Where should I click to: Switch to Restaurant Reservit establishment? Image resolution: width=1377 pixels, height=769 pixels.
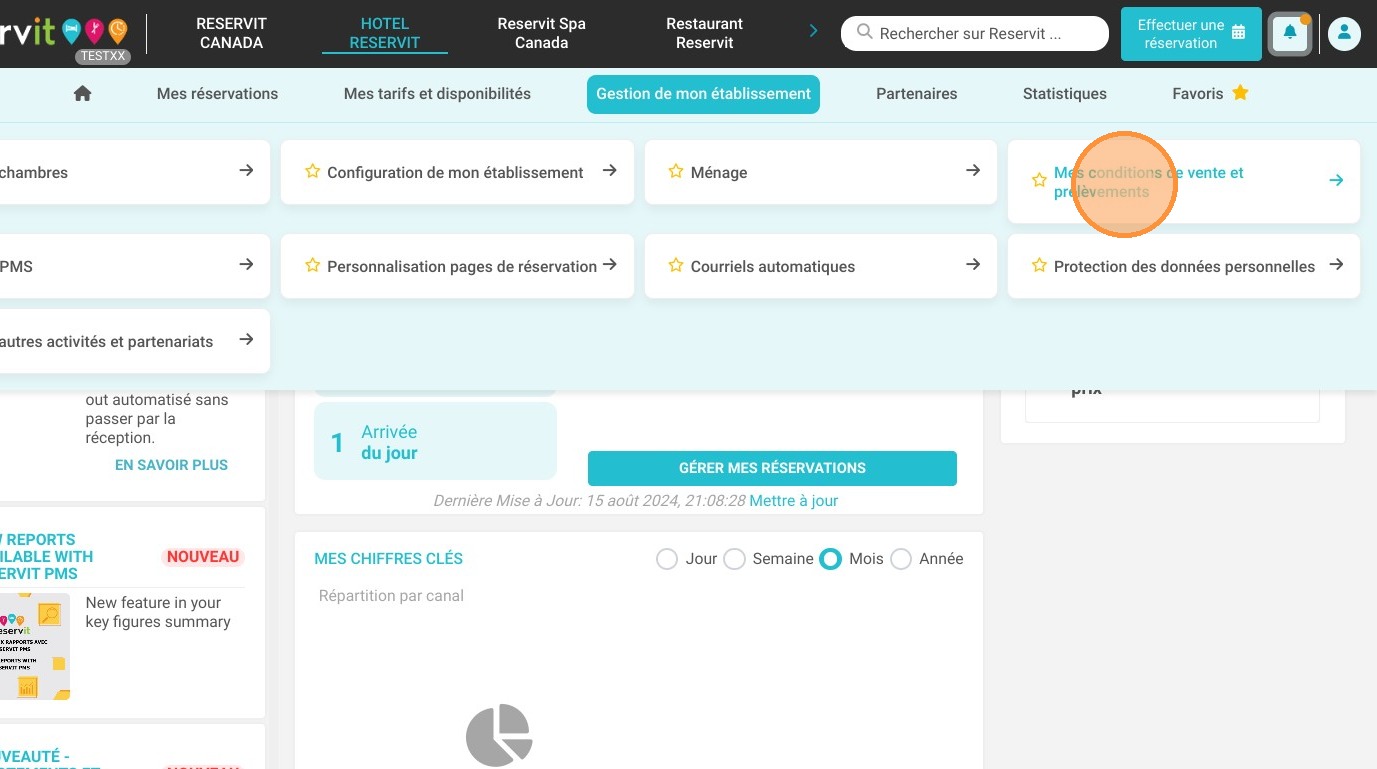tap(705, 33)
